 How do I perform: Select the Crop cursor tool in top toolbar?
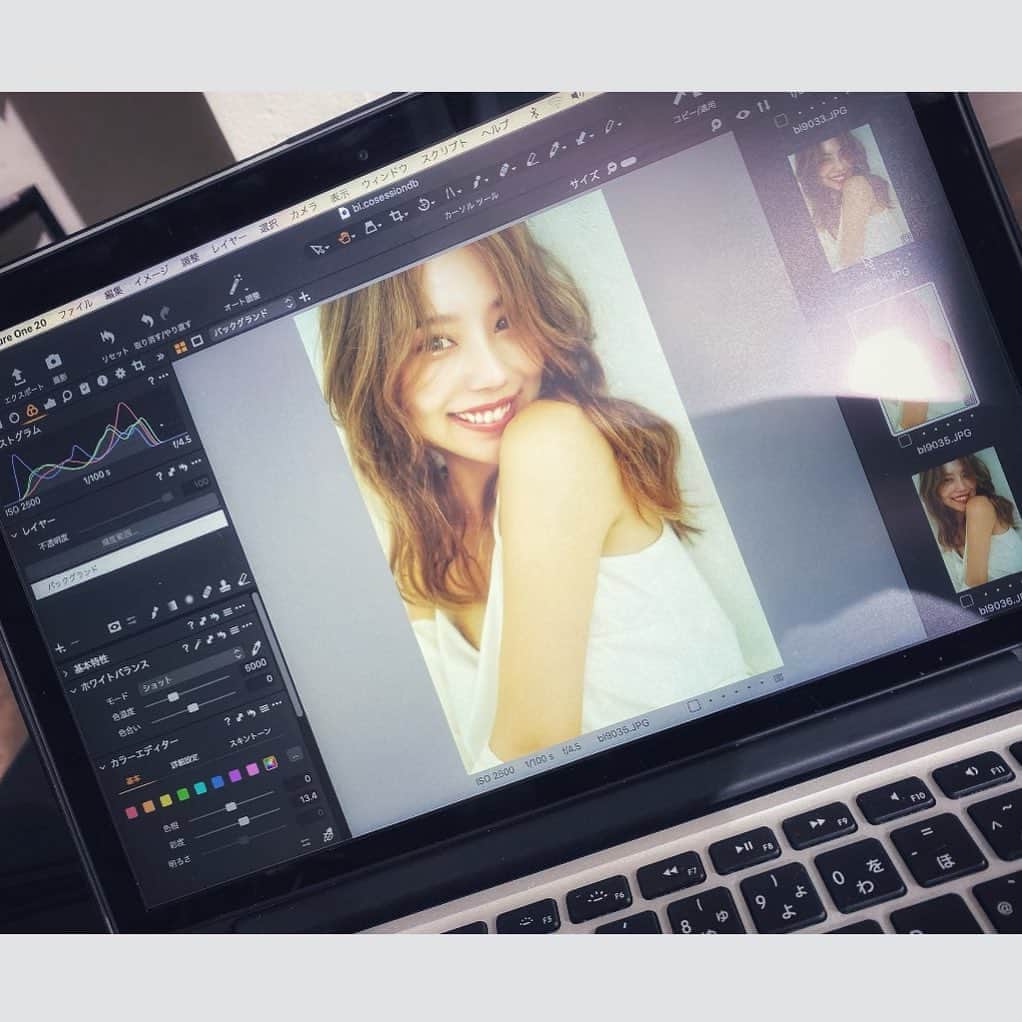(x=398, y=216)
